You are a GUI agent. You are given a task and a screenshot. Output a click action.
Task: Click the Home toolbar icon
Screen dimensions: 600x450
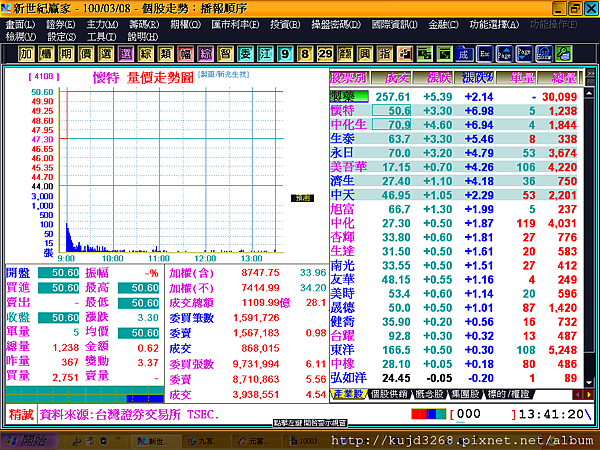click(x=544, y=54)
